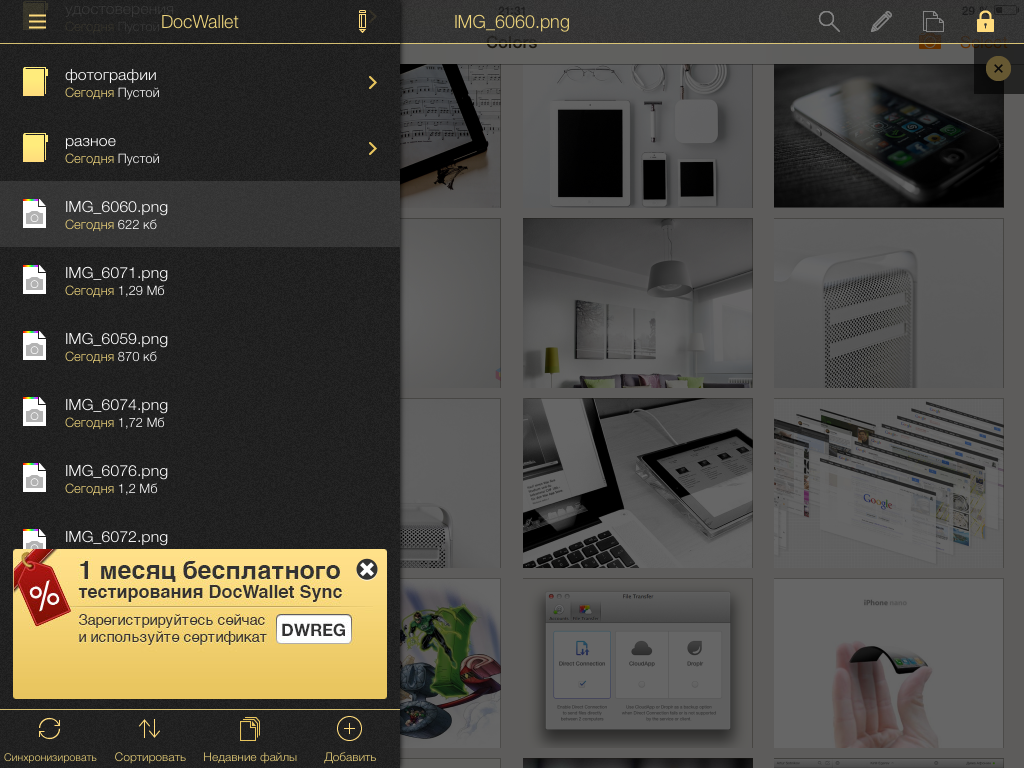The width and height of the screenshot is (1024, 768).
Task: Click the Сегодня 622 кб size text
Action: 110,225
